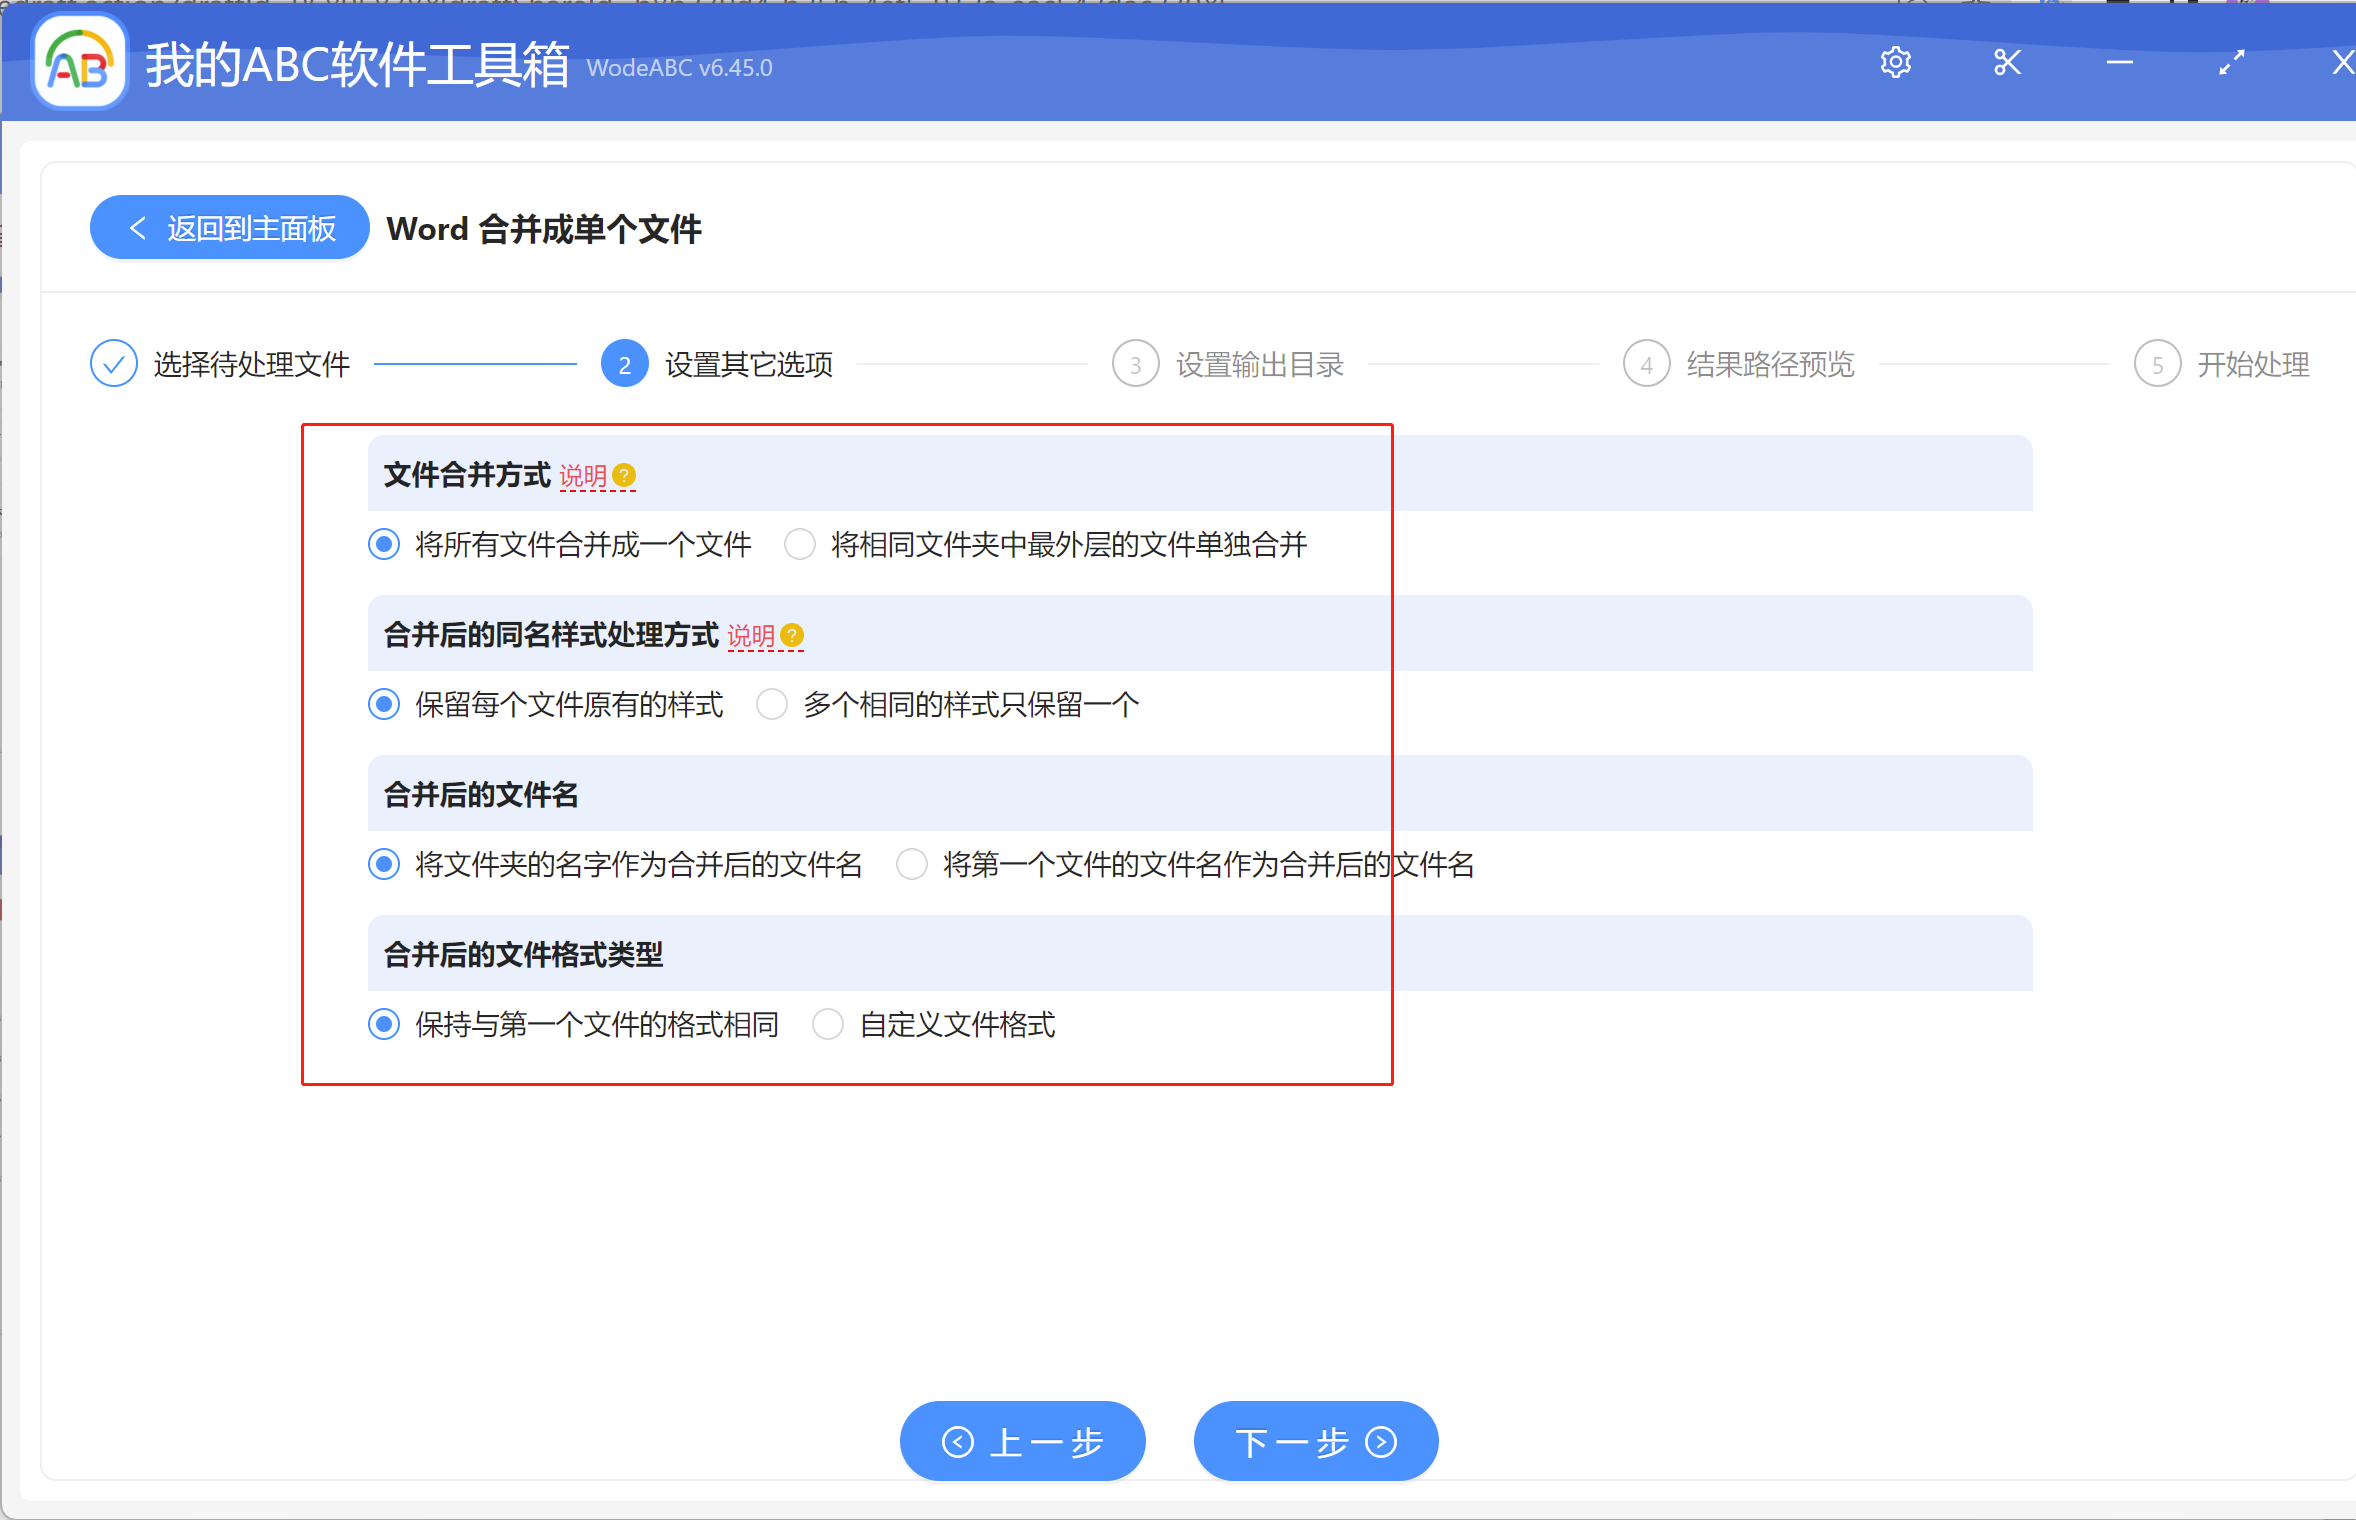Viewport: 2356px width, 1520px height.
Task: Click the 下一步 button to continue
Action: tap(1315, 1441)
